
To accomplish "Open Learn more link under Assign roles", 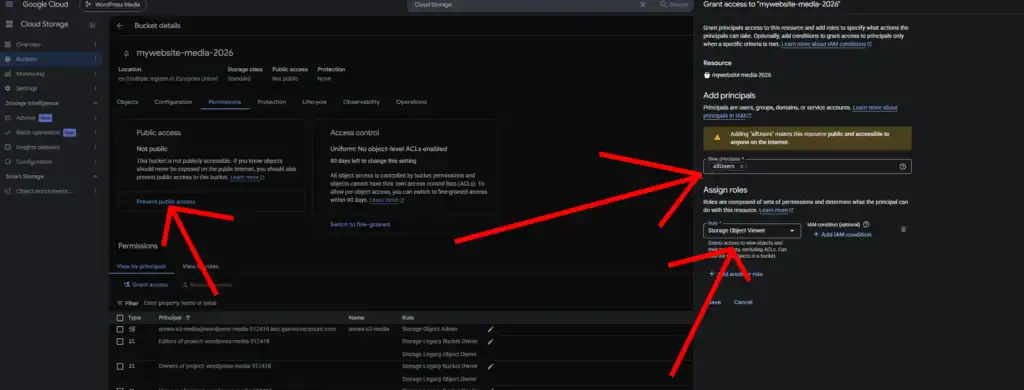I will (776, 210).
